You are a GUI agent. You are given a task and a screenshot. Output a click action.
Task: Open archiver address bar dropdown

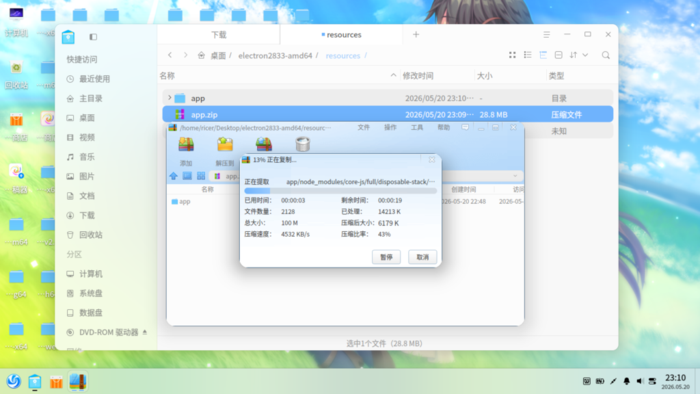[x=515, y=176]
